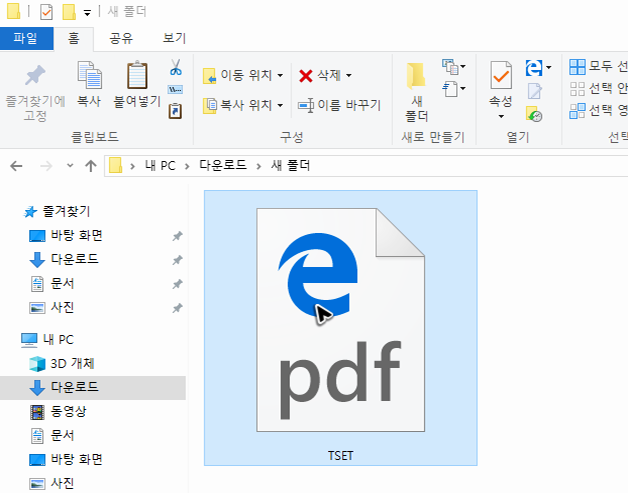The width and height of the screenshot is (628, 493).
Task: Click the Back navigation arrow
Action: (x=16, y=166)
